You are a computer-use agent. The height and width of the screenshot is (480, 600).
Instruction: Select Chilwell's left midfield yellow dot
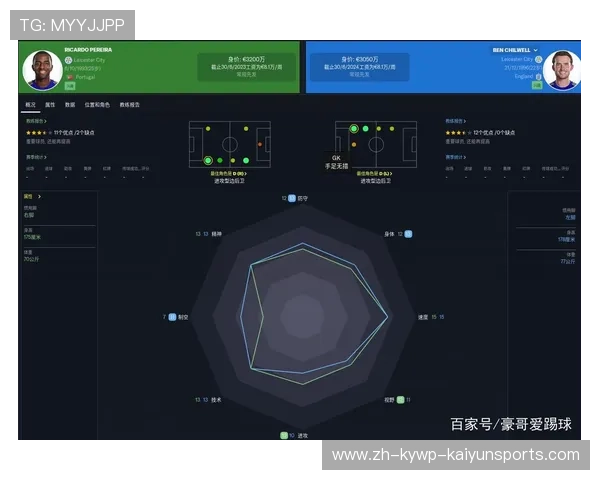pos(378,129)
